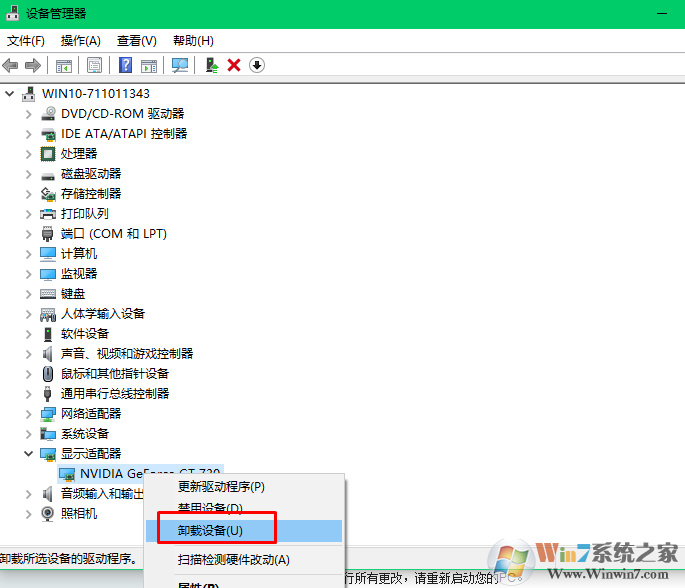Click the Properties toolbar icon
685x588 pixels.
point(95,65)
